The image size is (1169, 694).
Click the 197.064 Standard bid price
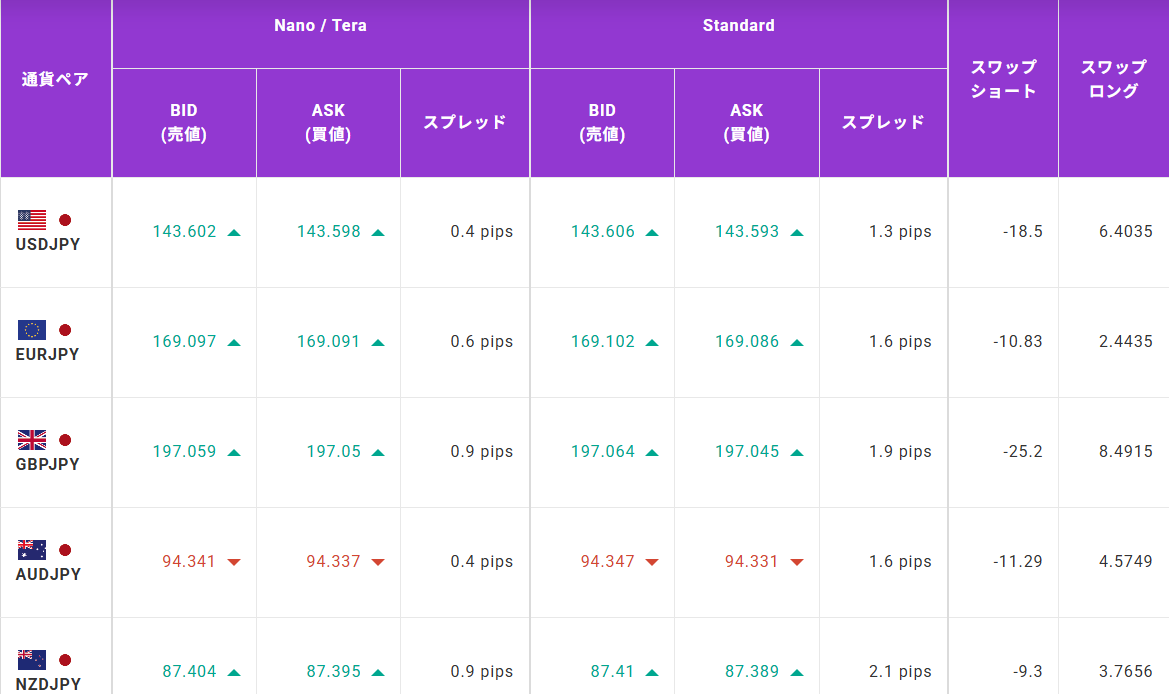point(603,452)
